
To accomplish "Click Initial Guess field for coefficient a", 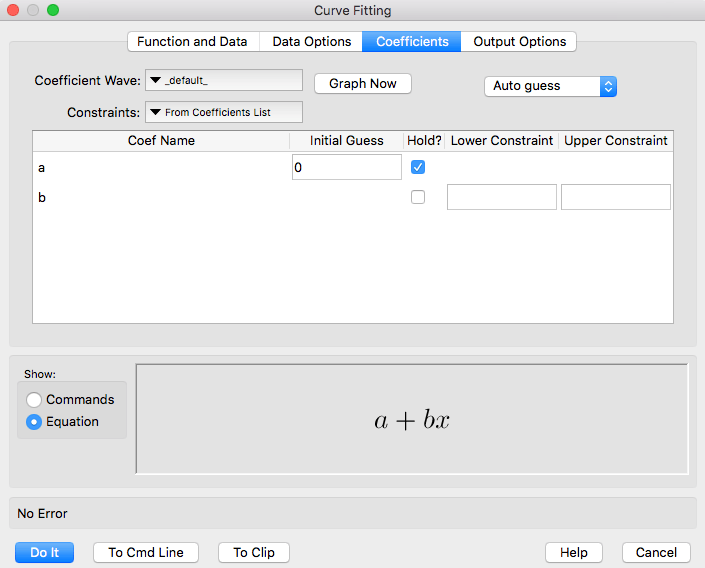I will click(346, 168).
